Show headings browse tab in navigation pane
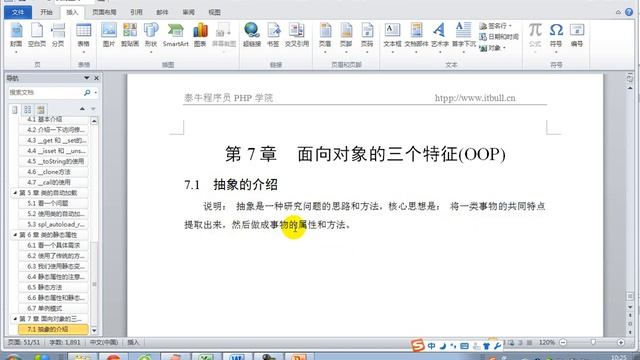This screenshot has height=360, width=640. click(15, 109)
